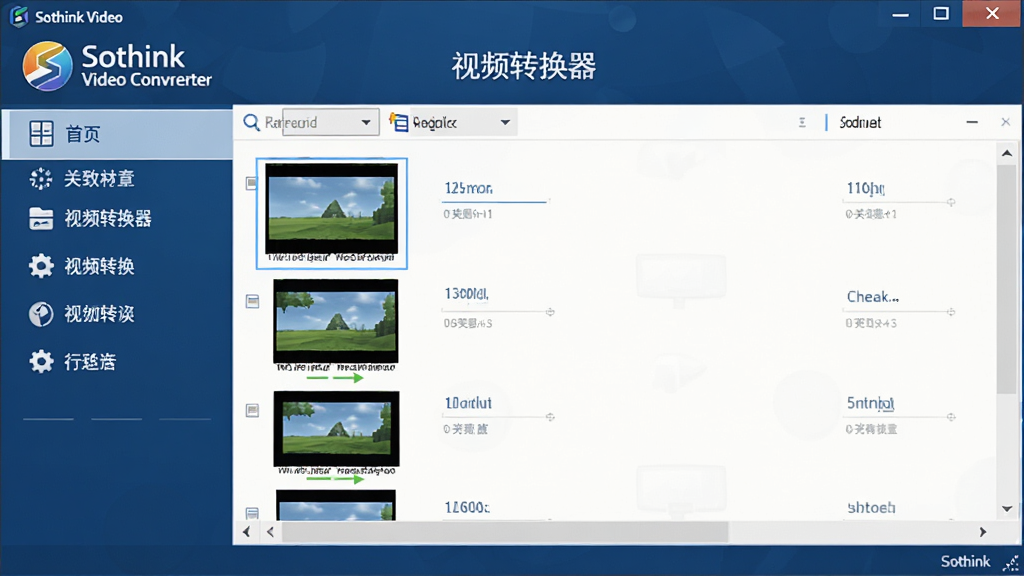The height and width of the screenshot is (576, 1024).
Task: Click the 125mon title text
Action: pos(468,189)
